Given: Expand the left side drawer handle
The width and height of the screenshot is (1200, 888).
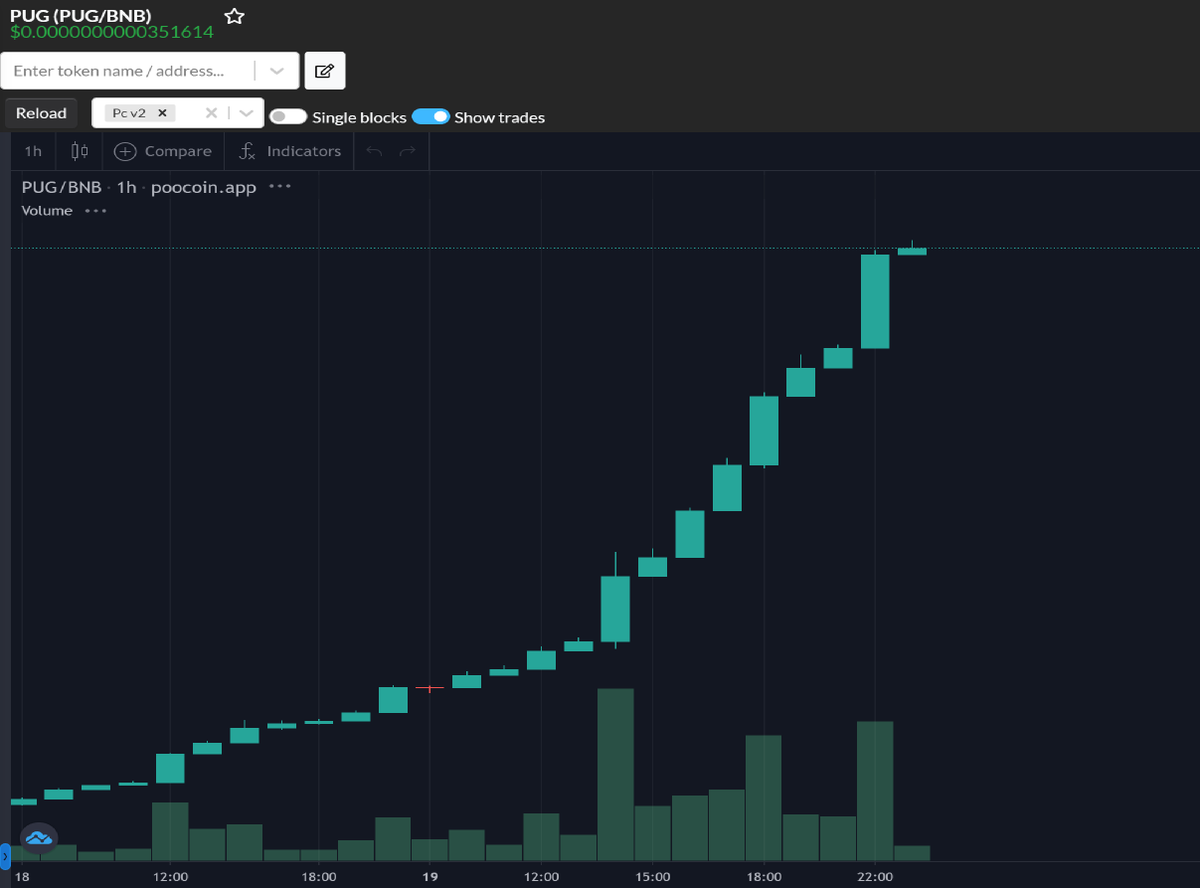Looking at the screenshot, I should click(4, 856).
